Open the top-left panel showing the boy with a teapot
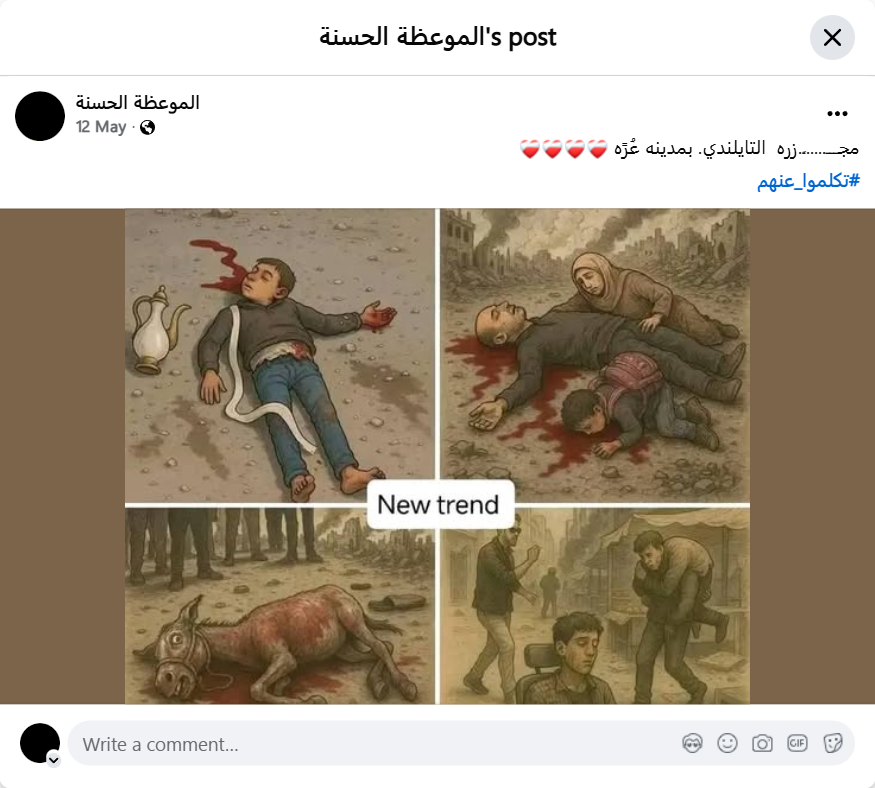 click(x=280, y=355)
